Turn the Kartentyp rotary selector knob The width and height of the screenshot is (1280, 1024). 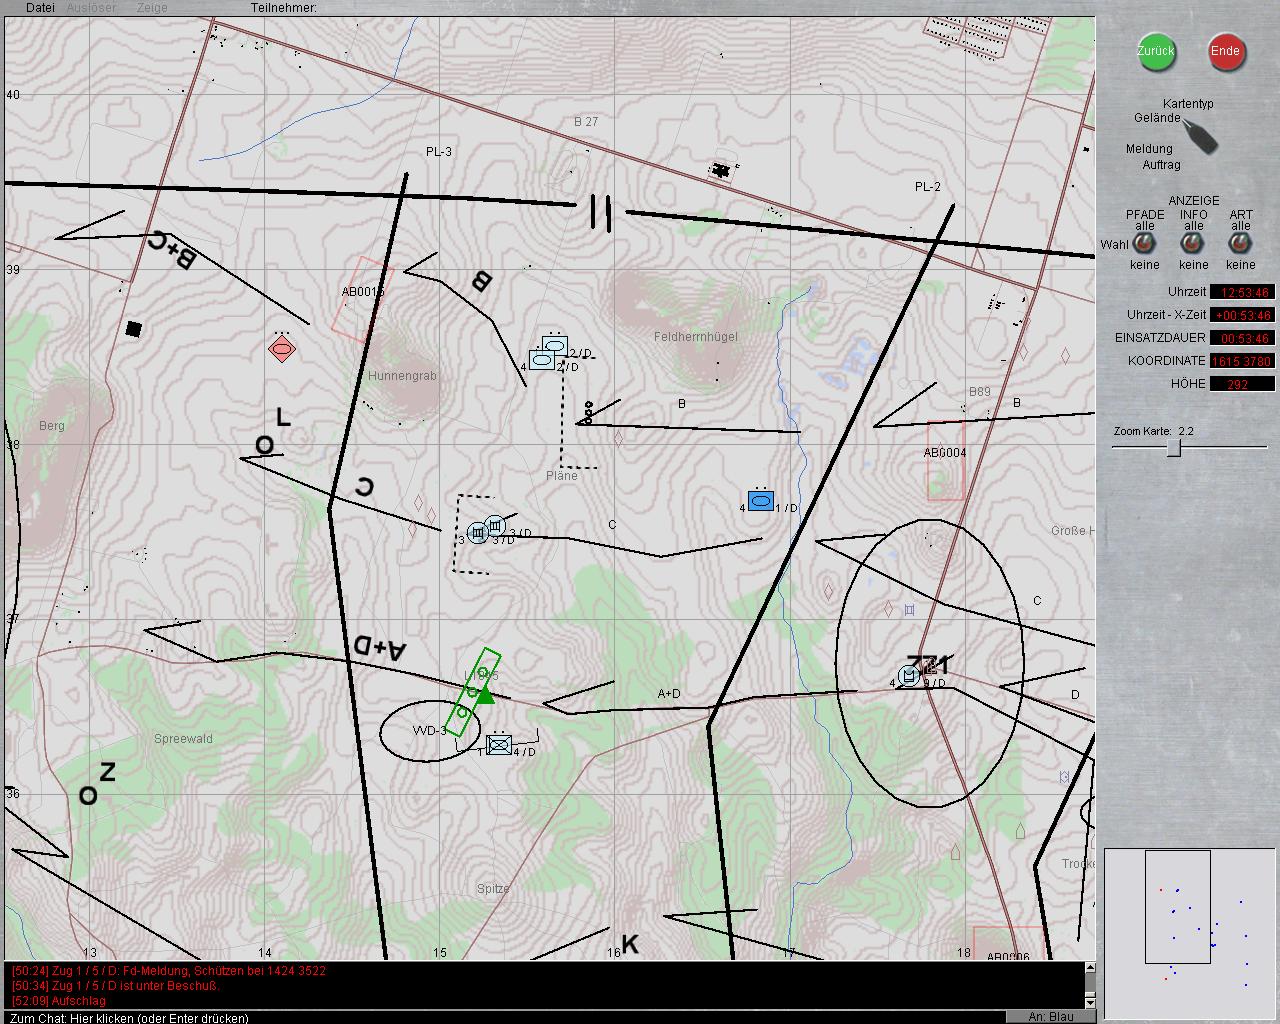[x=1199, y=136]
